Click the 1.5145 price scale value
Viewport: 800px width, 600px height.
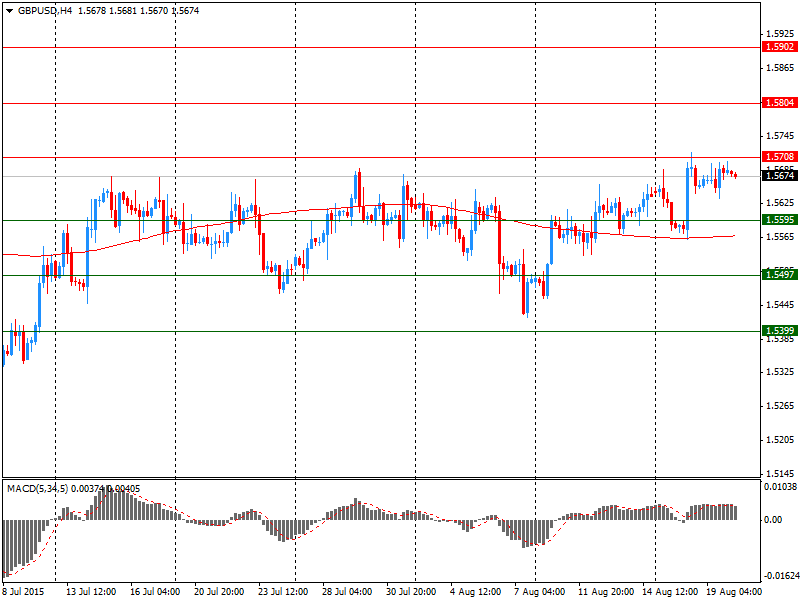click(781, 473)
